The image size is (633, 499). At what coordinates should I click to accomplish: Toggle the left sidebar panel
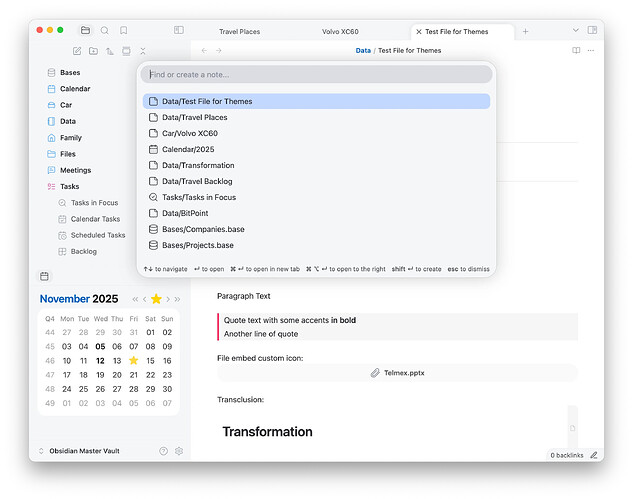coord(179,31)
